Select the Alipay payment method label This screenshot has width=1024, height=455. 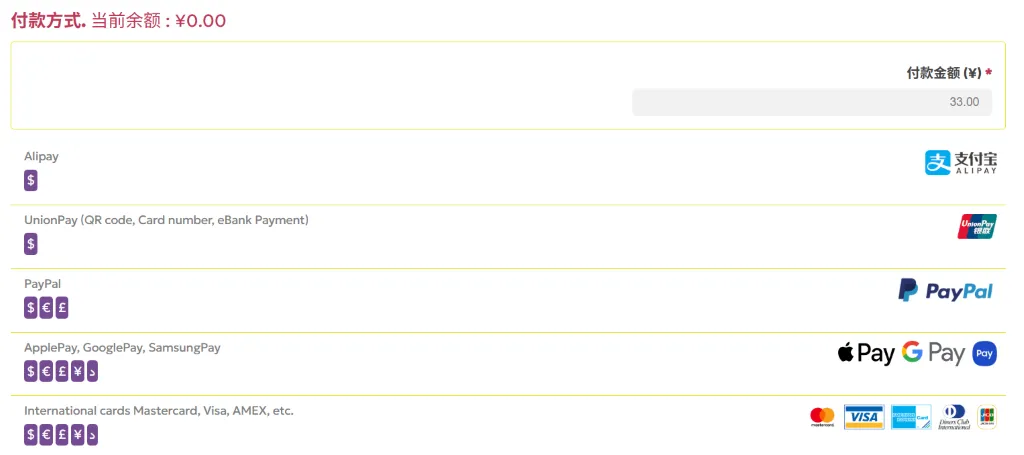(42, 157)
